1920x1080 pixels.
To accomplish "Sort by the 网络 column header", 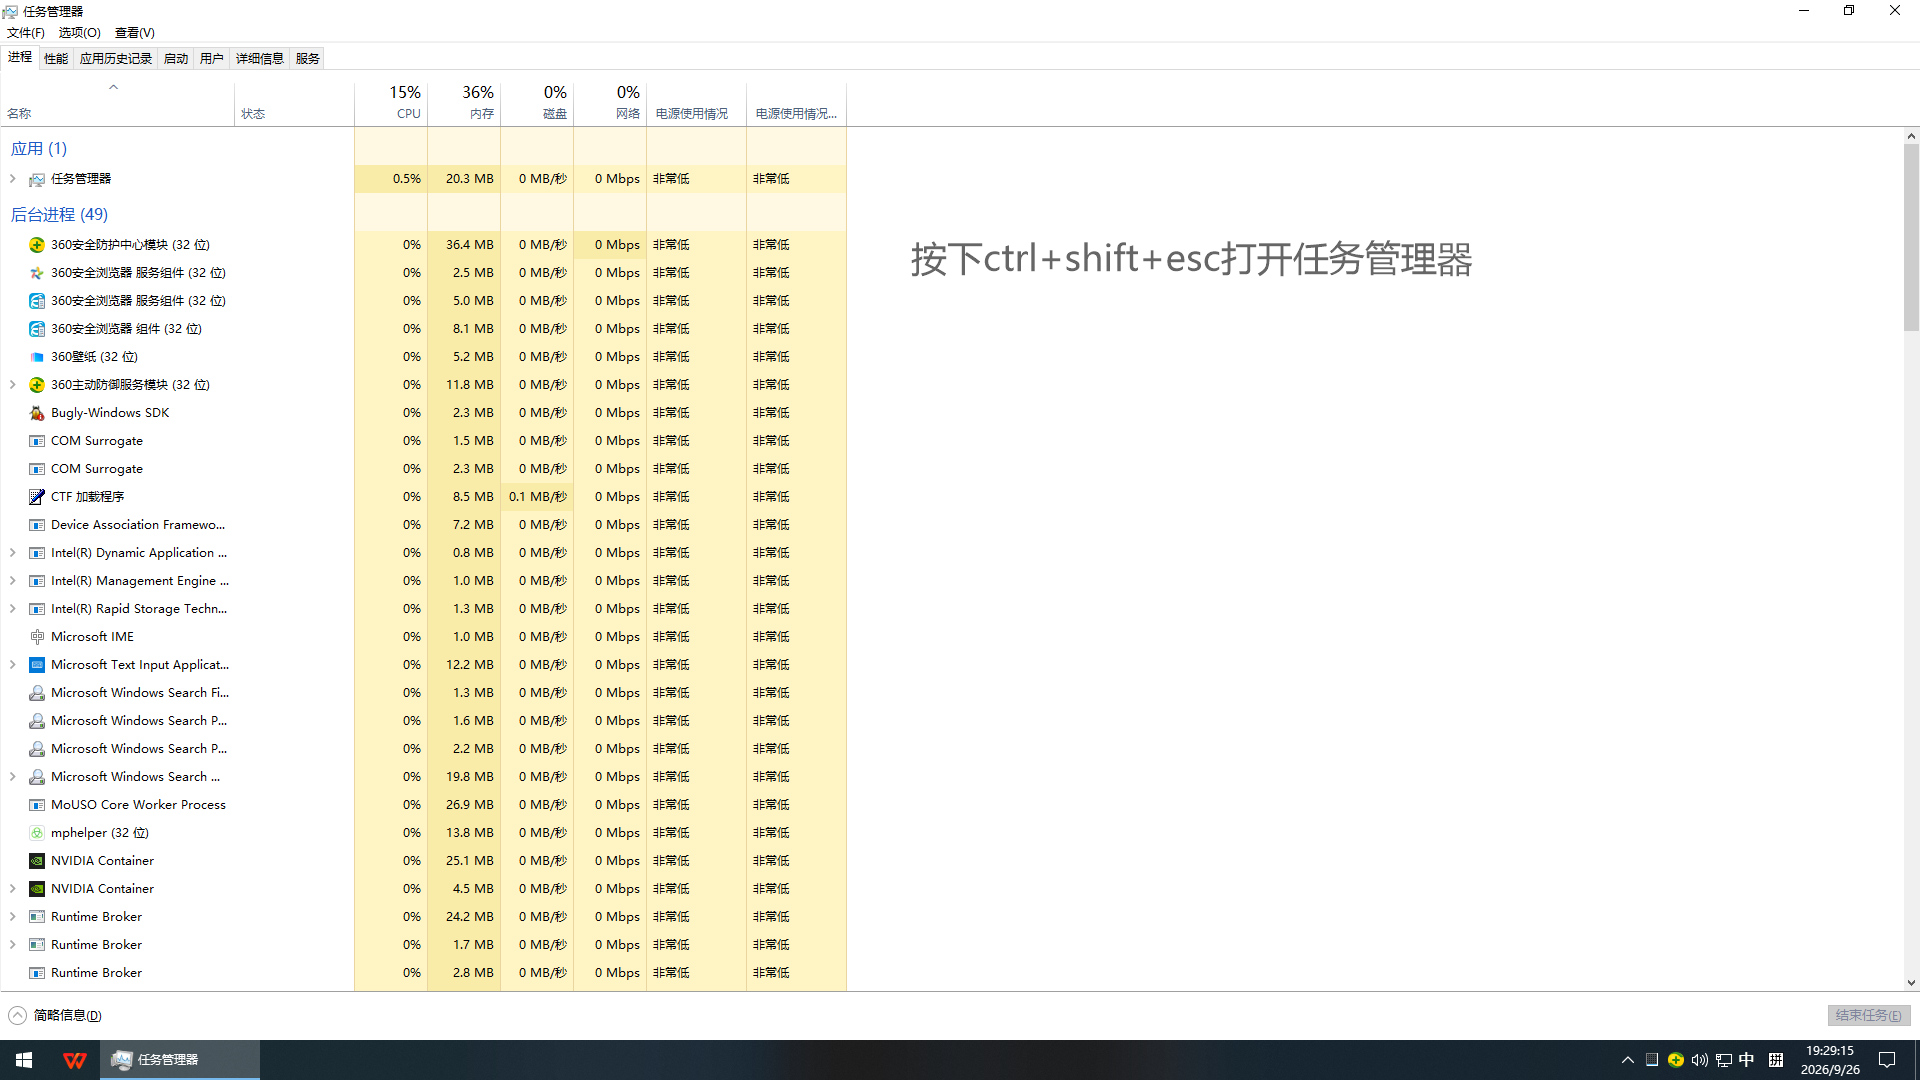I will (x=610, y=103).
